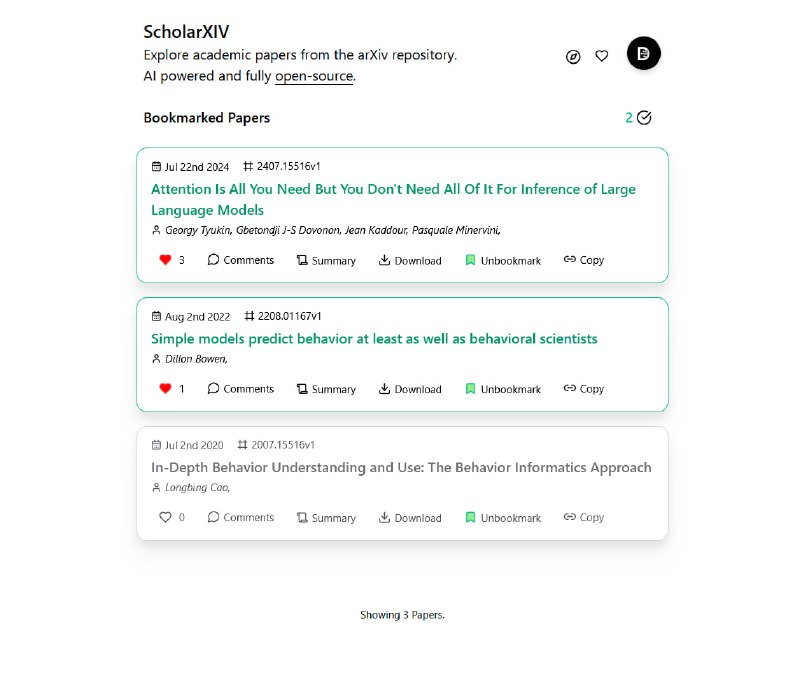Image resolution: width=800 pixels, height=680 pixels.
Task: Open the In-Depth Behavior Understanding title
Action: pos(401,467)
